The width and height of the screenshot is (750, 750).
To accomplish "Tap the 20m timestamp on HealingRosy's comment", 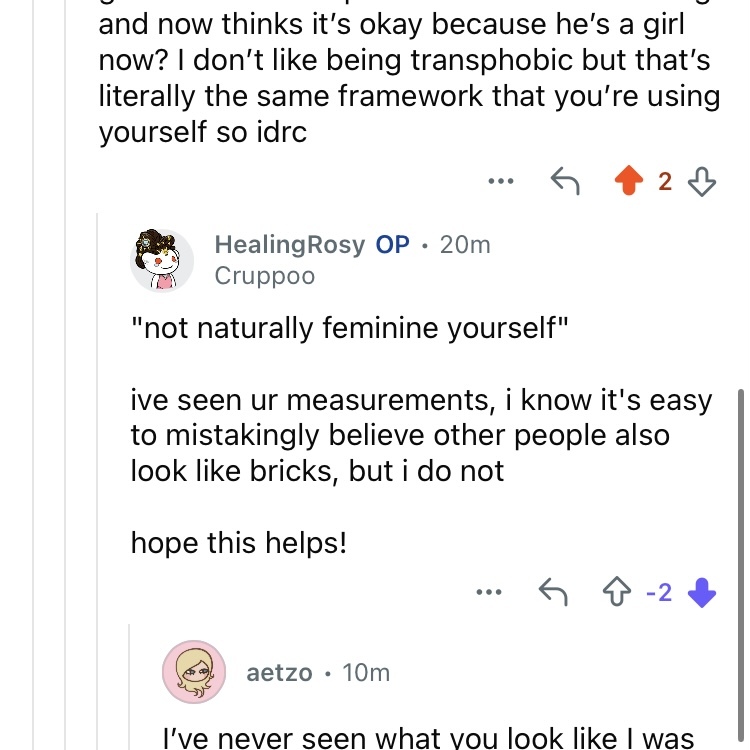I will coord(465,245).
